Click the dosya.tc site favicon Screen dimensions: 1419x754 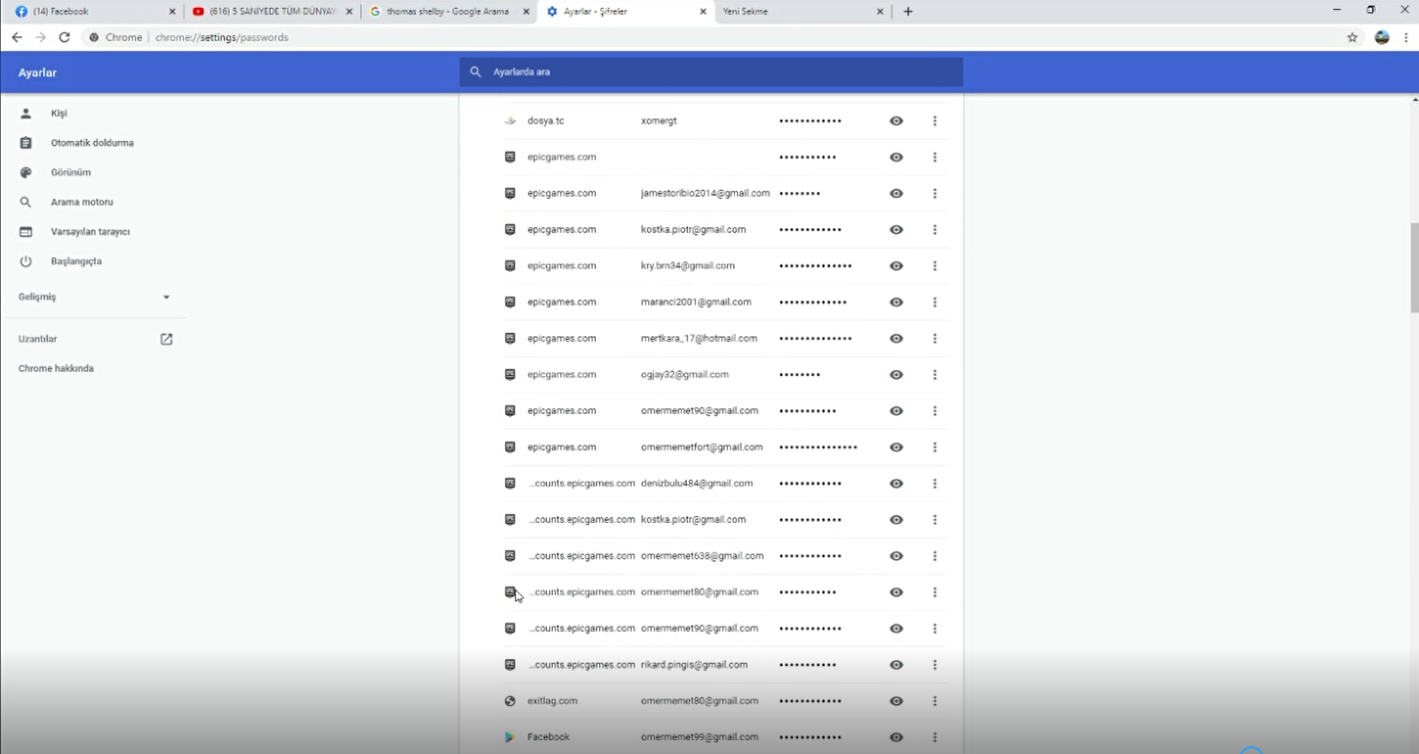tap(510, 121)
